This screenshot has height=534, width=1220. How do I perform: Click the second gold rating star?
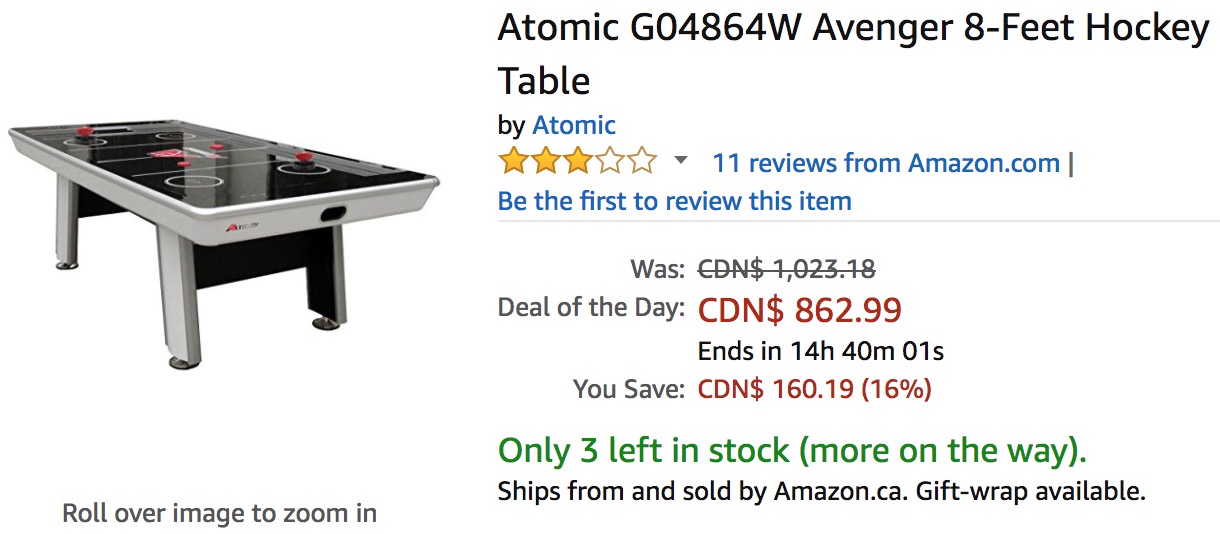tap(546, 161)
